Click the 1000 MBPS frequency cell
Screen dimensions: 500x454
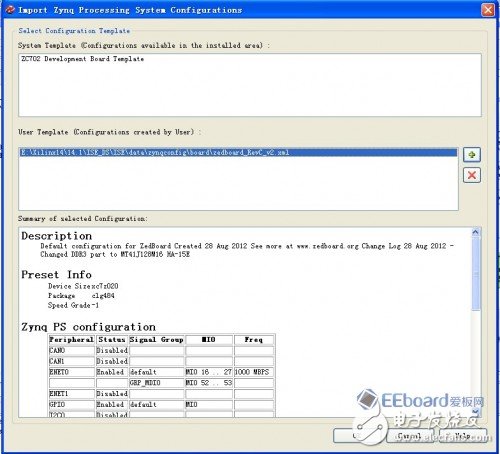(254, 372)
